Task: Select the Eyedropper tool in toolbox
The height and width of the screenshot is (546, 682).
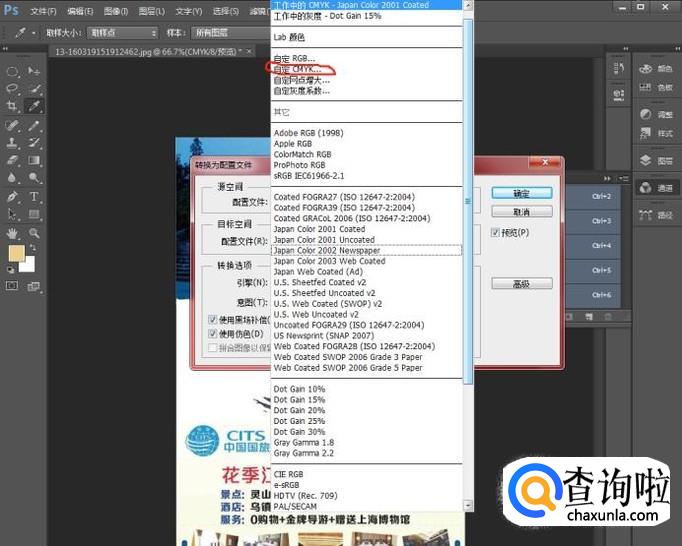Action: point(34,106)
